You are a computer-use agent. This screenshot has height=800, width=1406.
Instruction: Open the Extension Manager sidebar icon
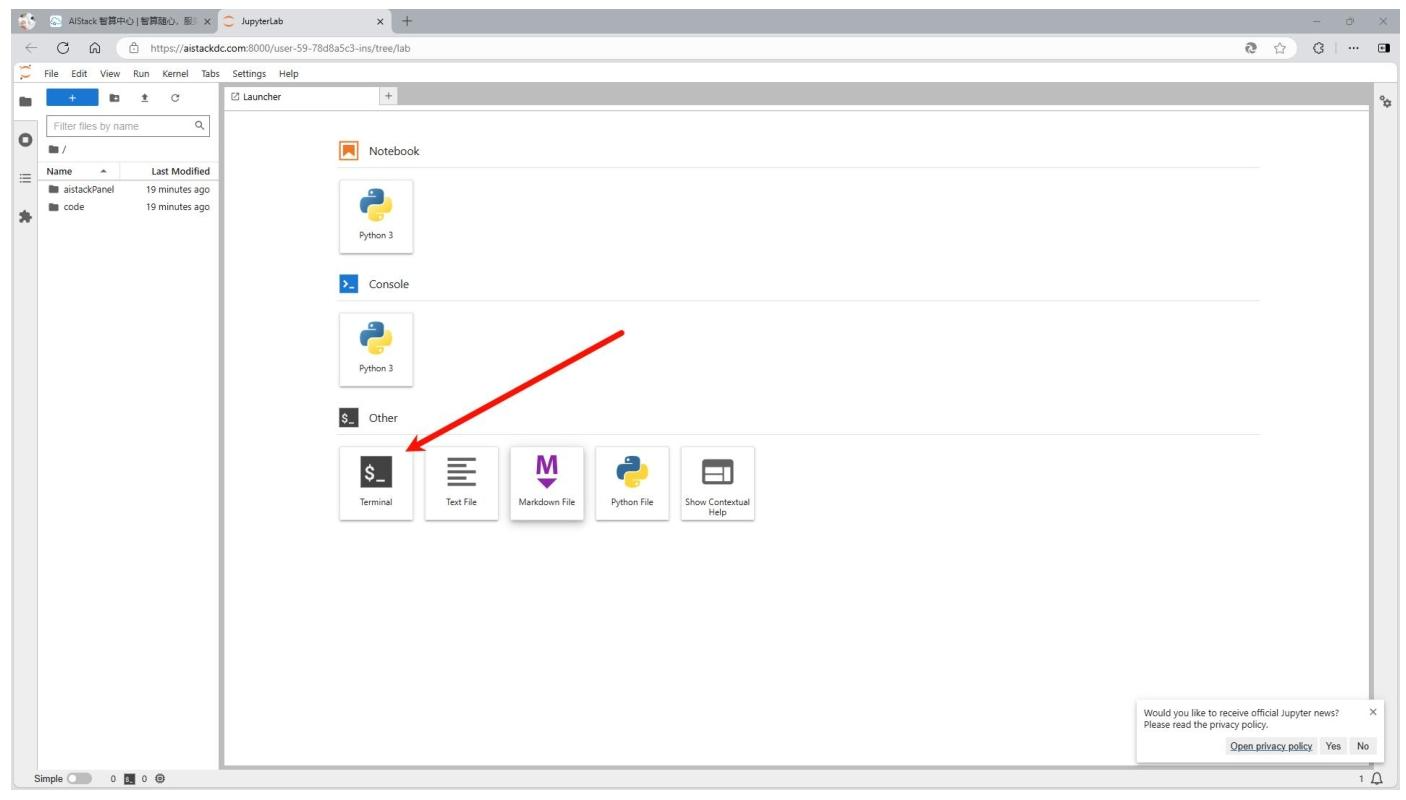click(19, 216)
